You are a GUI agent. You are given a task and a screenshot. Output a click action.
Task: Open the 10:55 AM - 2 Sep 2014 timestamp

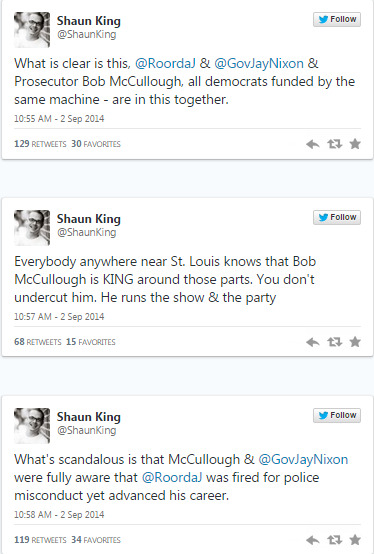[59, 119]
